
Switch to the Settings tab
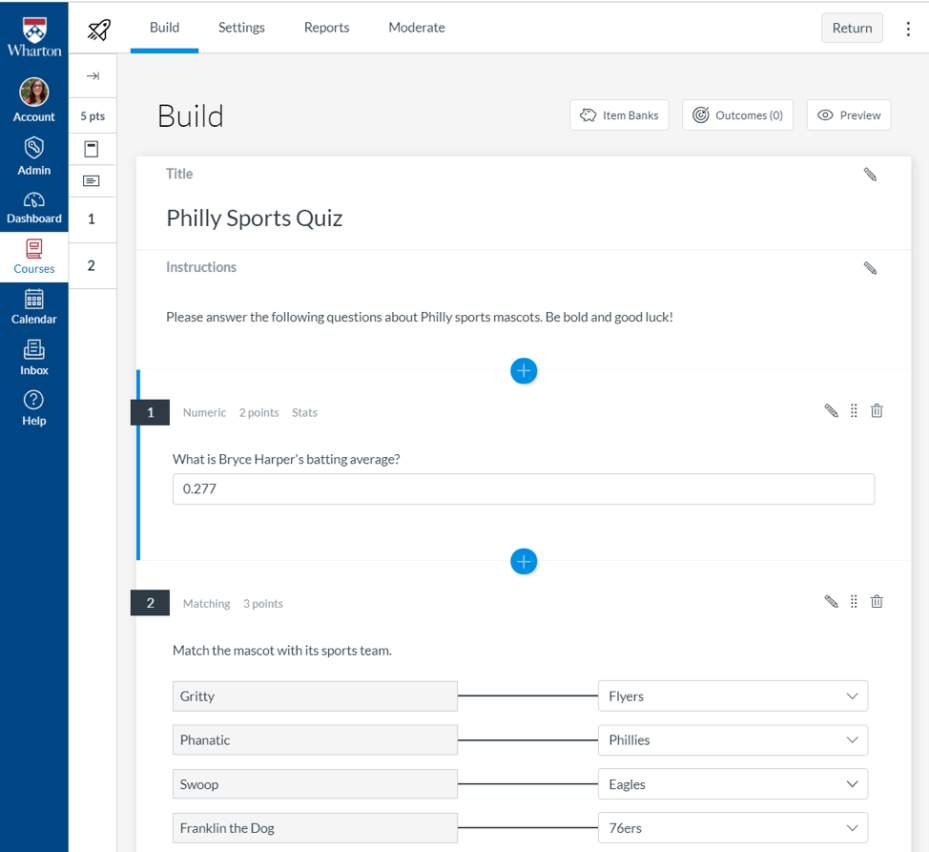click(x=241, y=27)
